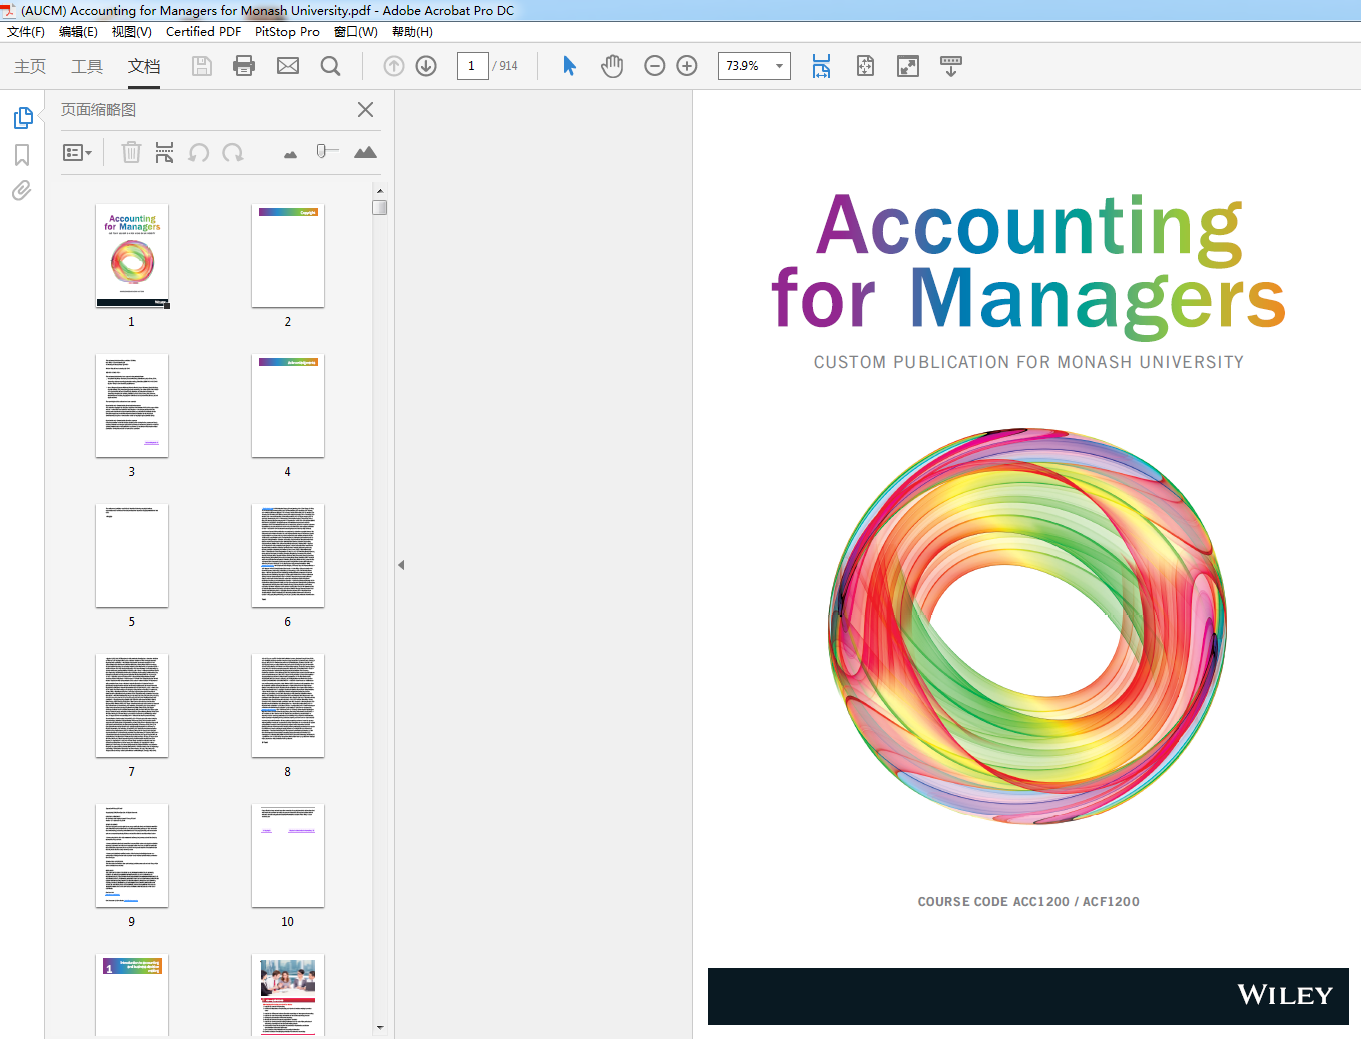The width and height of the screenshot is (1361, 1039).
Task: Select page 7 thumbnail
Action: click(132, 706)
